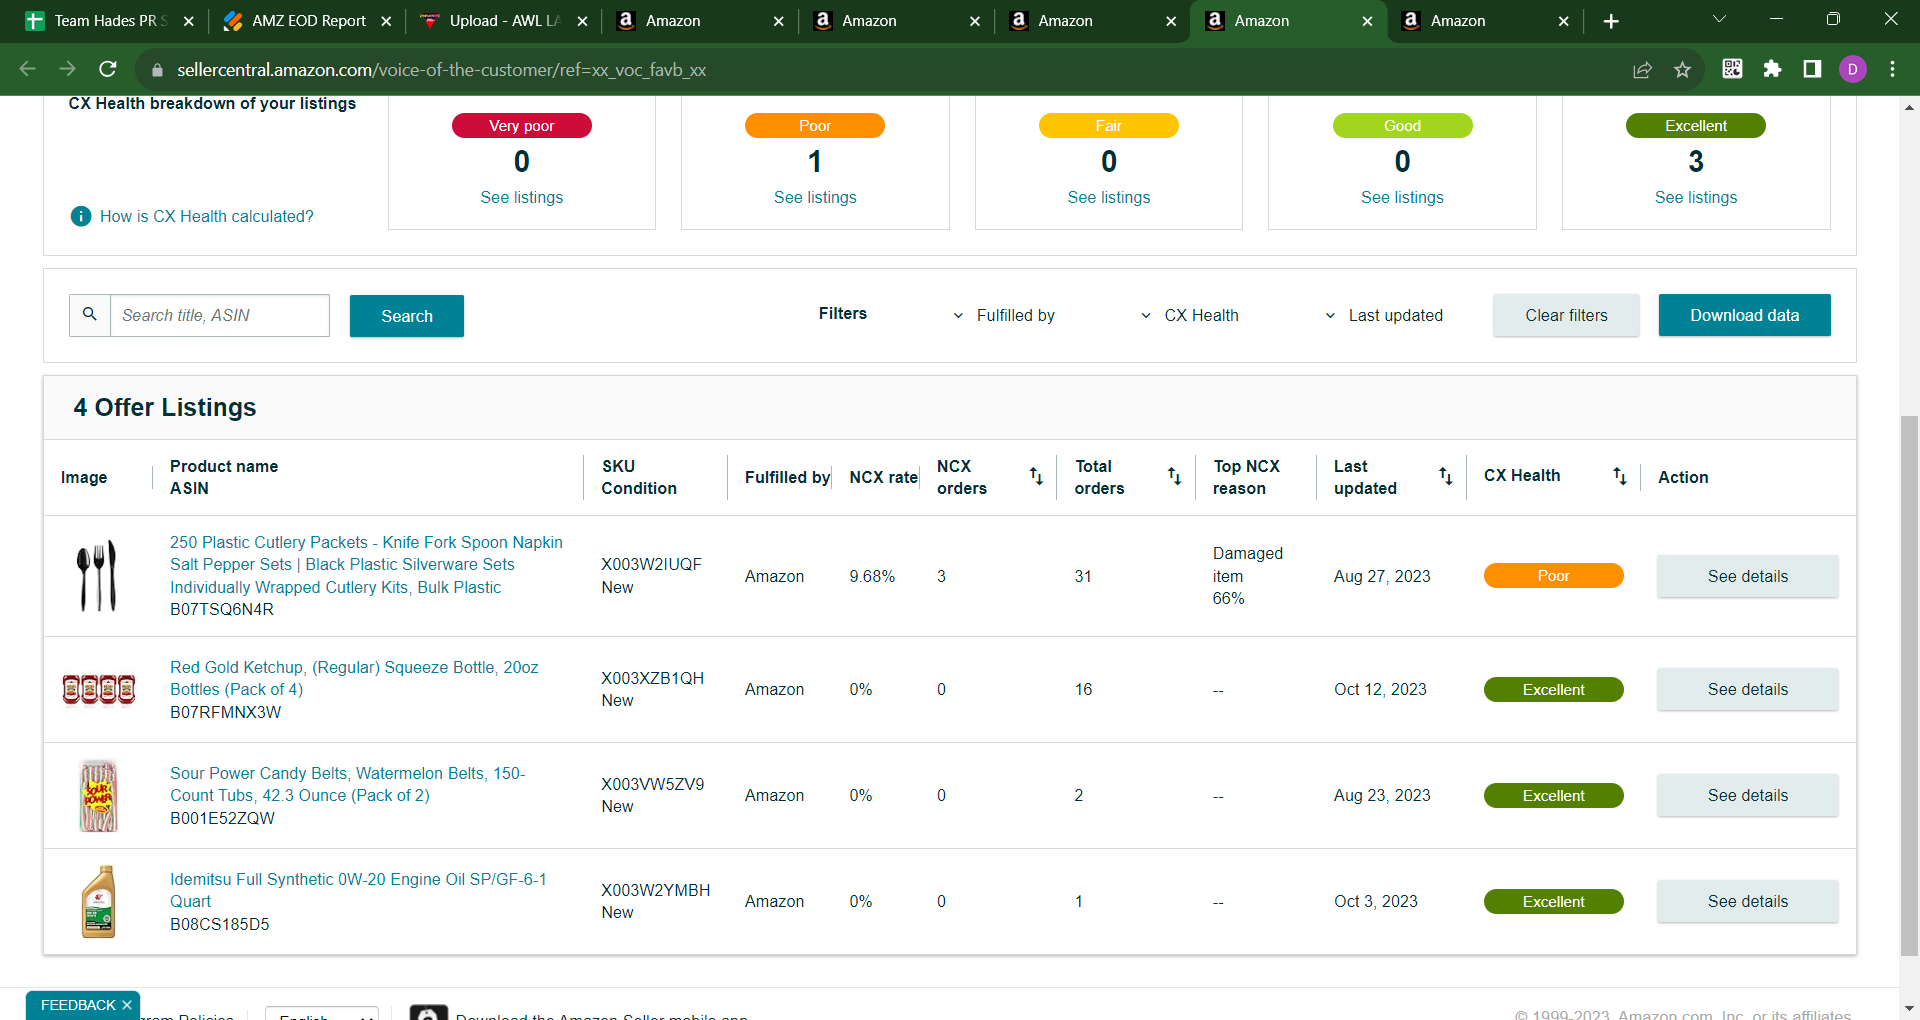
Task: Open Sour Power Candy Belts product link
Action: 347,784
